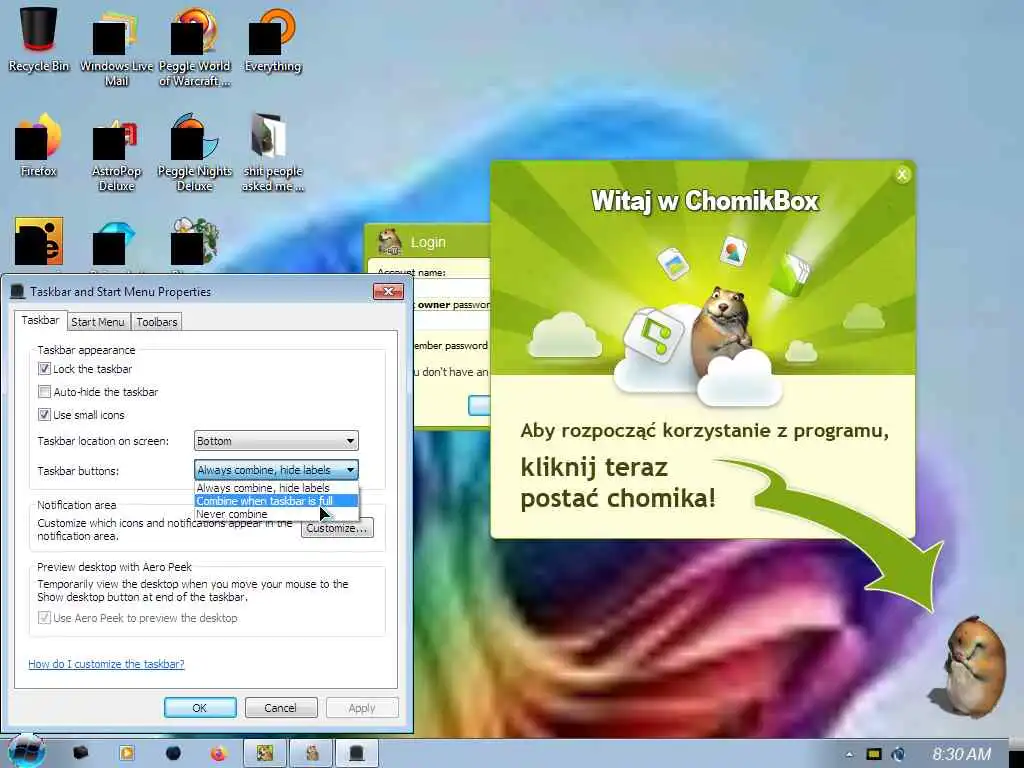
Task: Switch to the Taskbar tab
Action: (40, 321)
